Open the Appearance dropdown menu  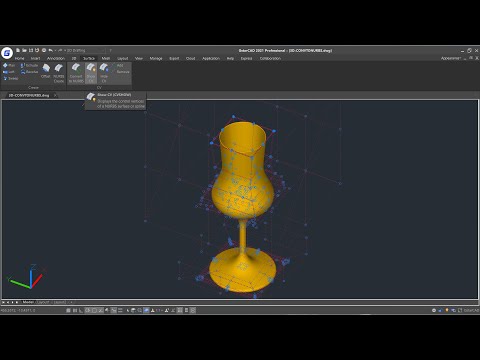point(451,58)
